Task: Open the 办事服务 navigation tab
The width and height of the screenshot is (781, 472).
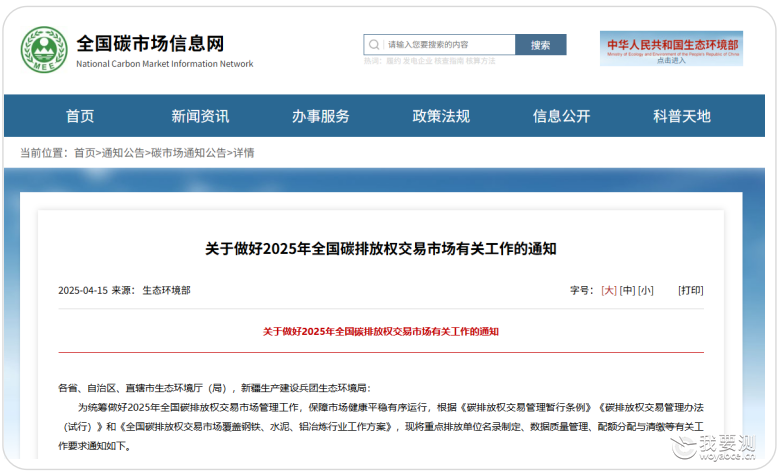Action: pyautogui.click(x=321, y=116)
